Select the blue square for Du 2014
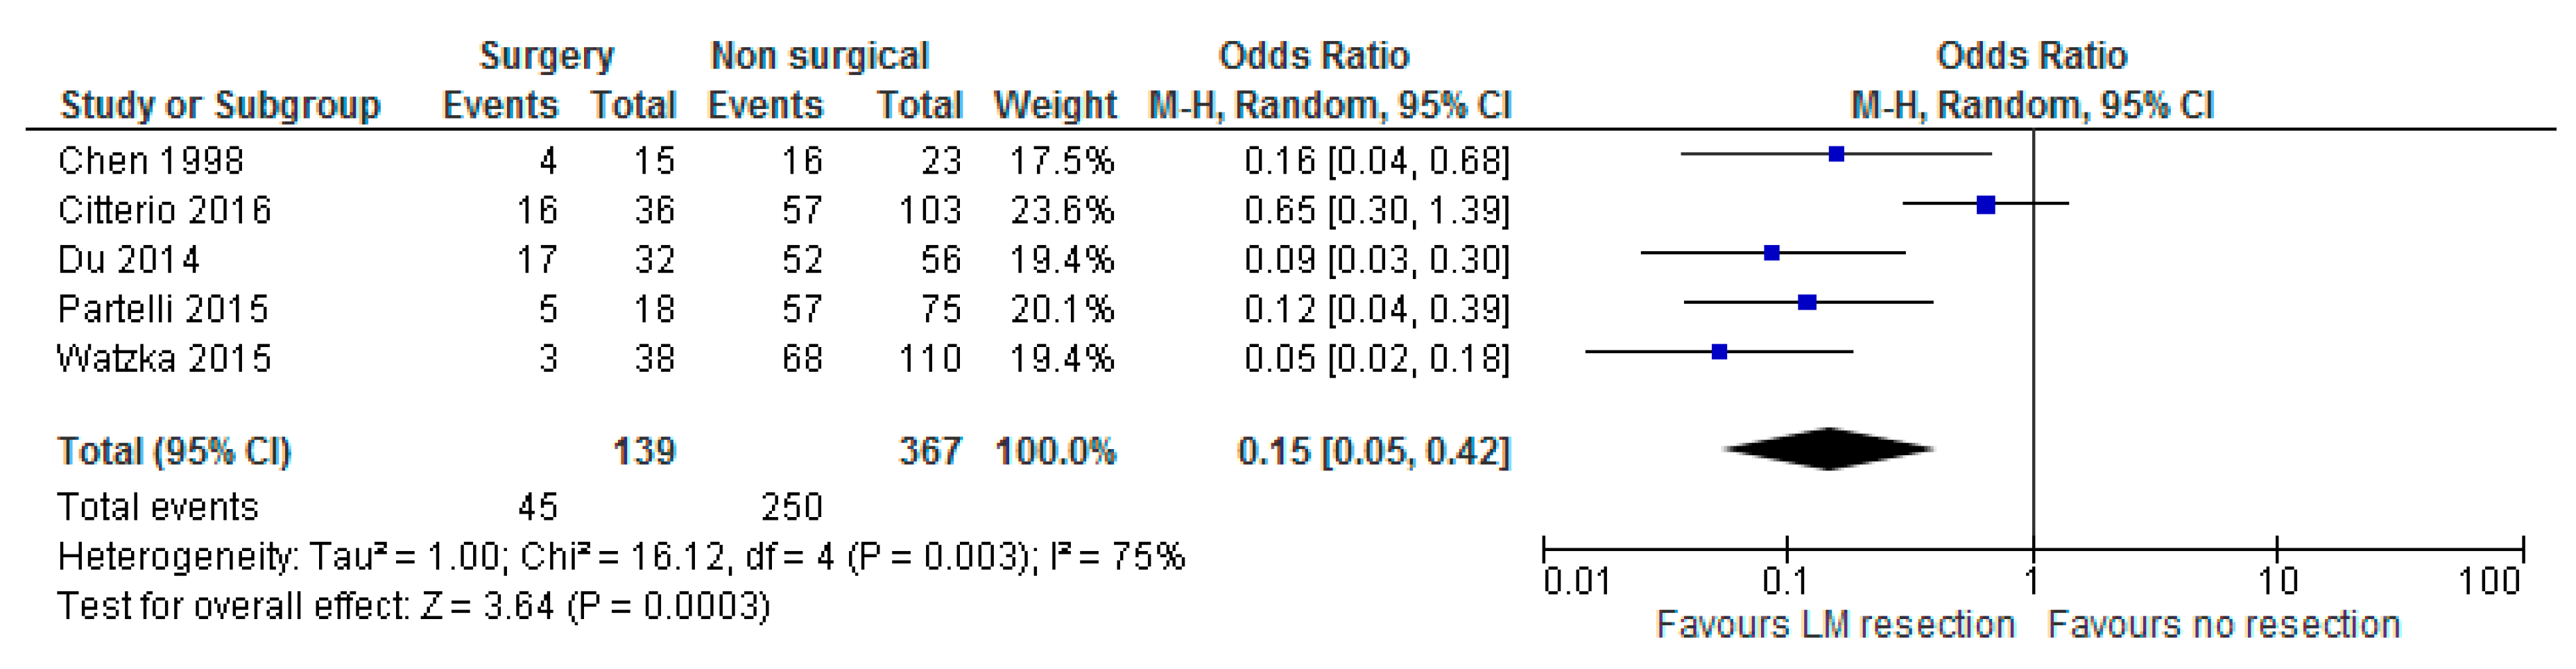The width and height of the screenshot is (2576, 669). pyautogui.click(x=1771, y=253)
